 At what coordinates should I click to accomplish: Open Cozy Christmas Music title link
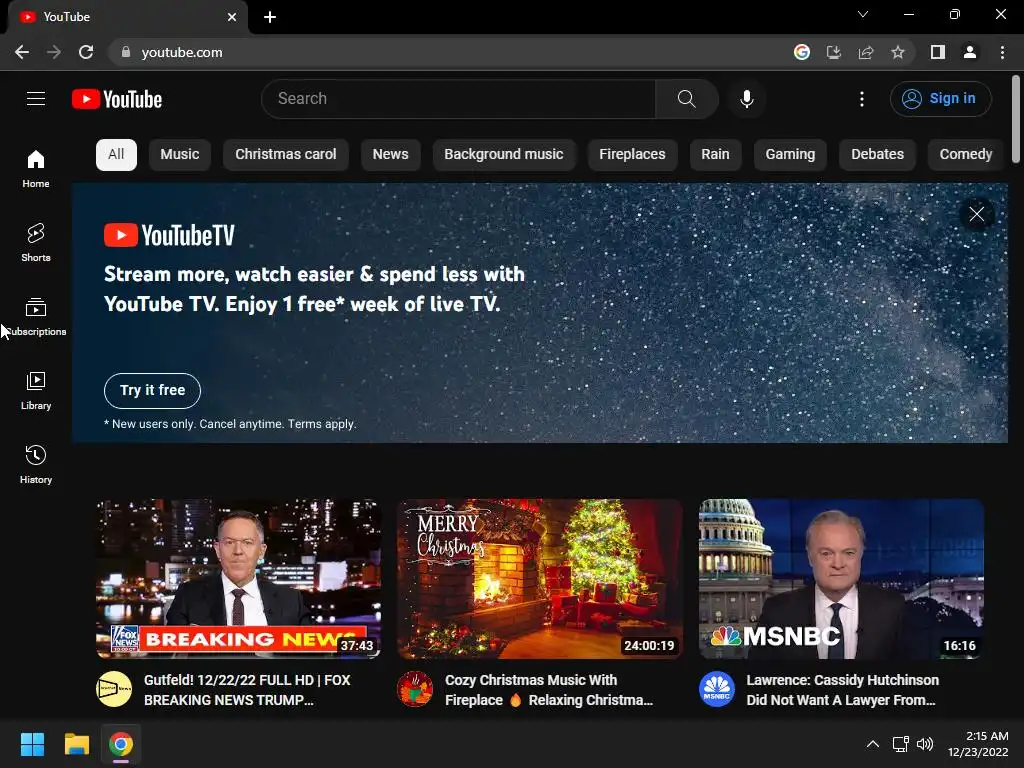549,690
